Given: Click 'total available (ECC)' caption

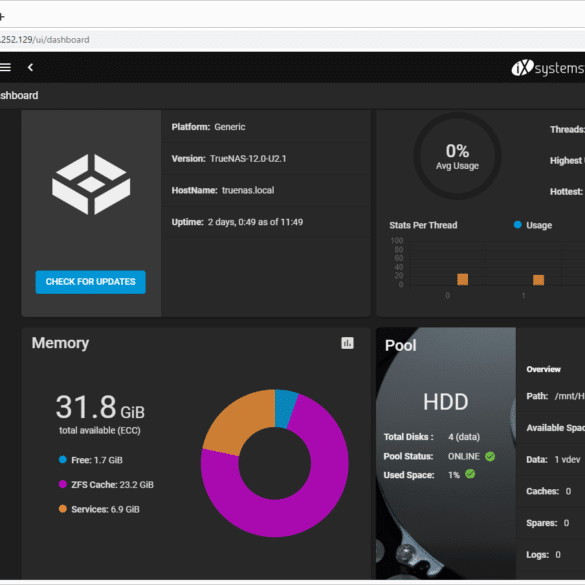Looking at the screenshot, I should 100,431.
